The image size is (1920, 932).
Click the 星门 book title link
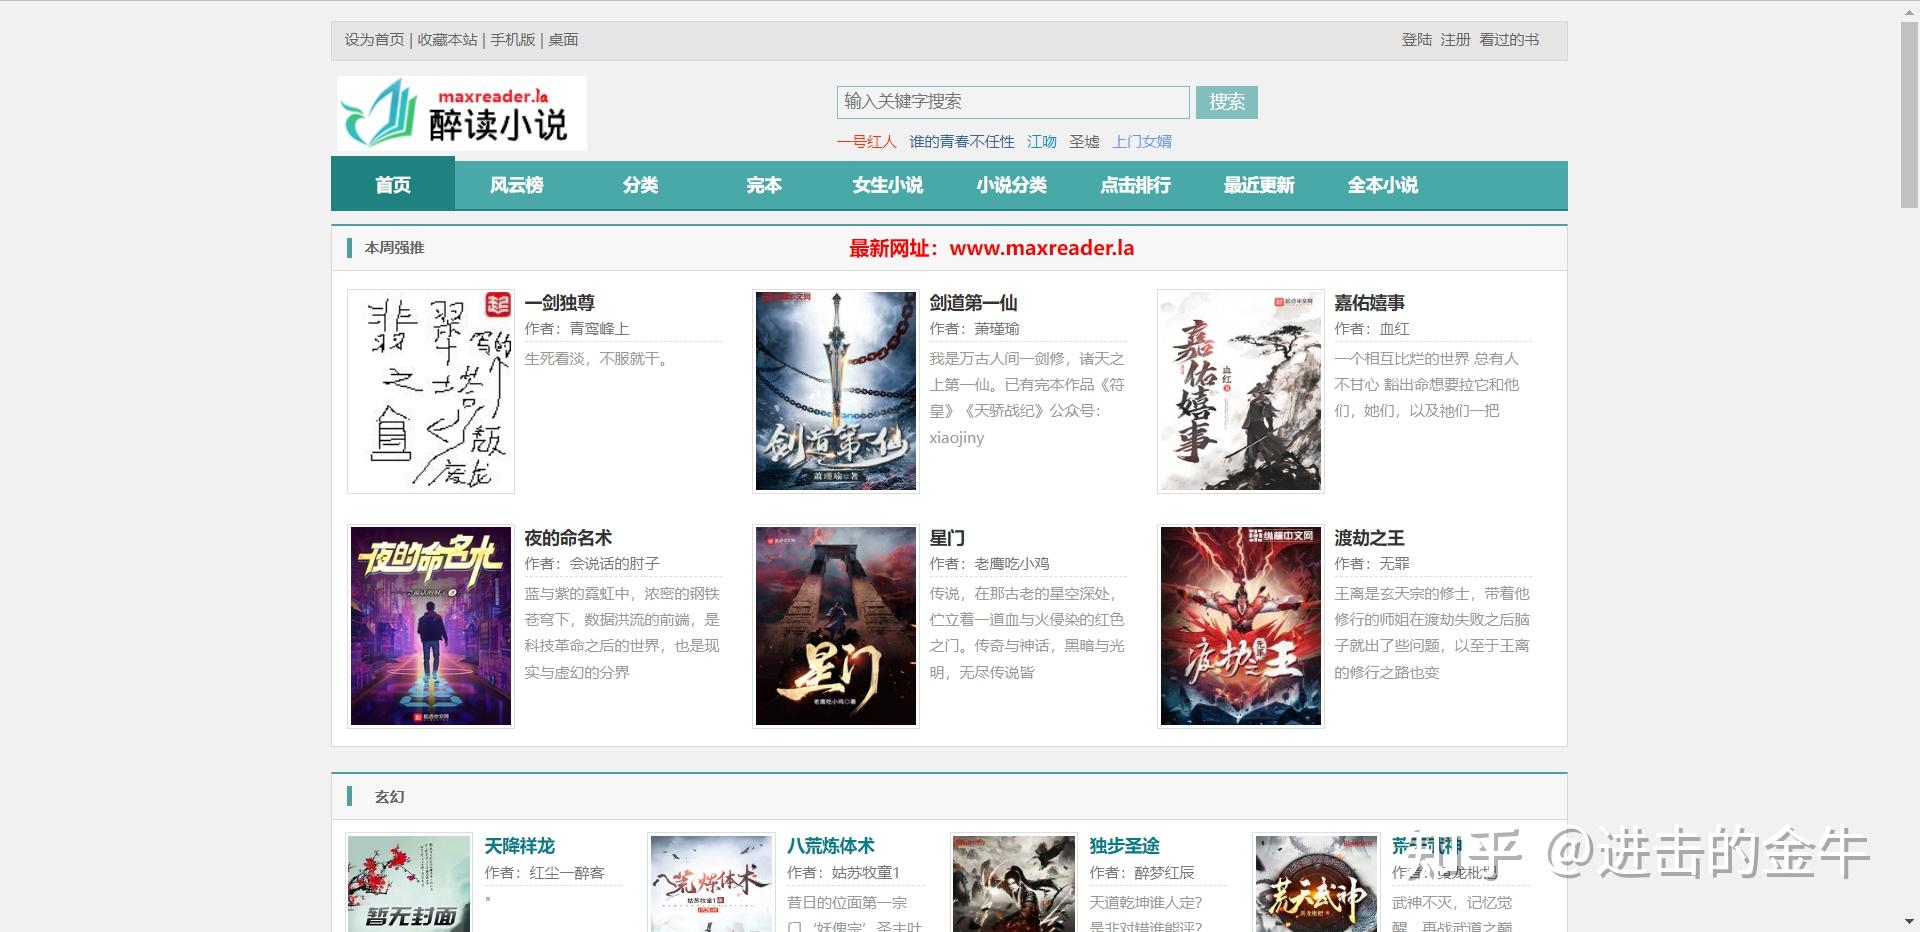point(947,538)
